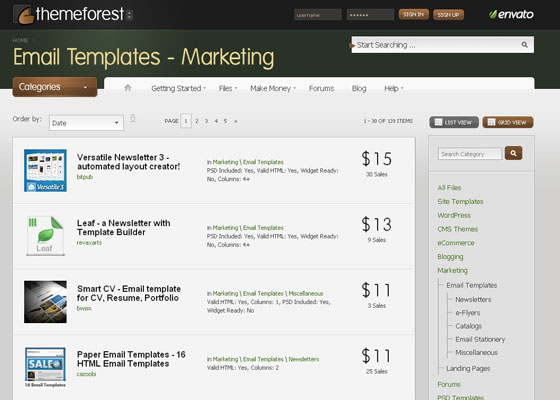Go to page 5 of results
The image size is (560, 400).
pos(225,121)
